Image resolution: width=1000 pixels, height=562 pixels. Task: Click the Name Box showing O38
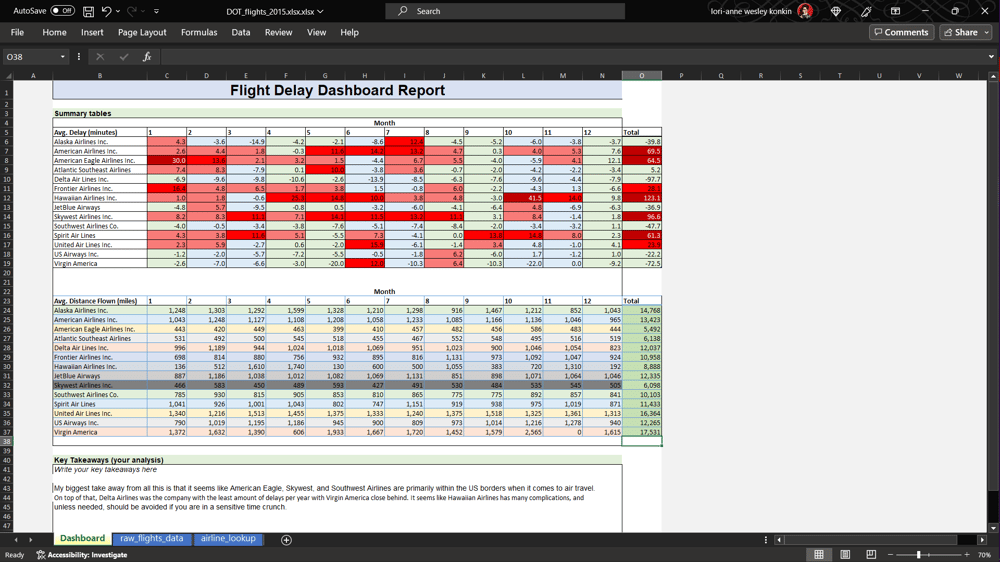[31, 57]
